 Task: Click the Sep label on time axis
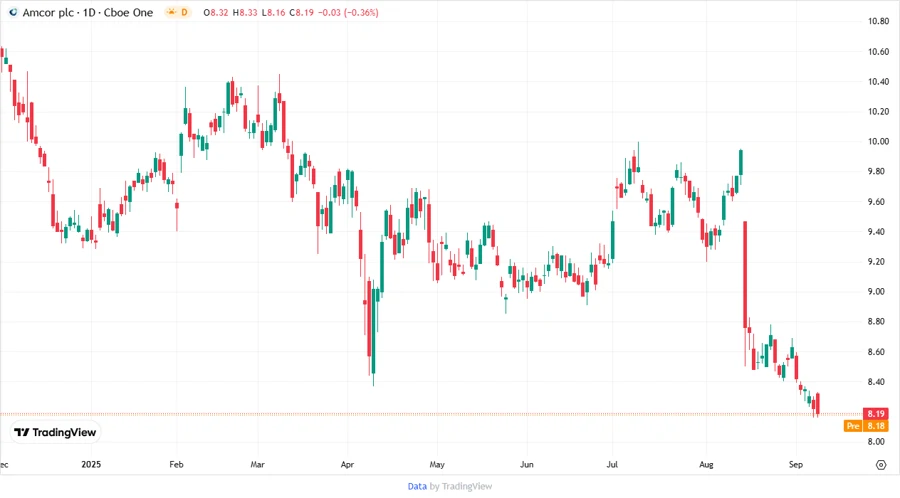(796, 464)
